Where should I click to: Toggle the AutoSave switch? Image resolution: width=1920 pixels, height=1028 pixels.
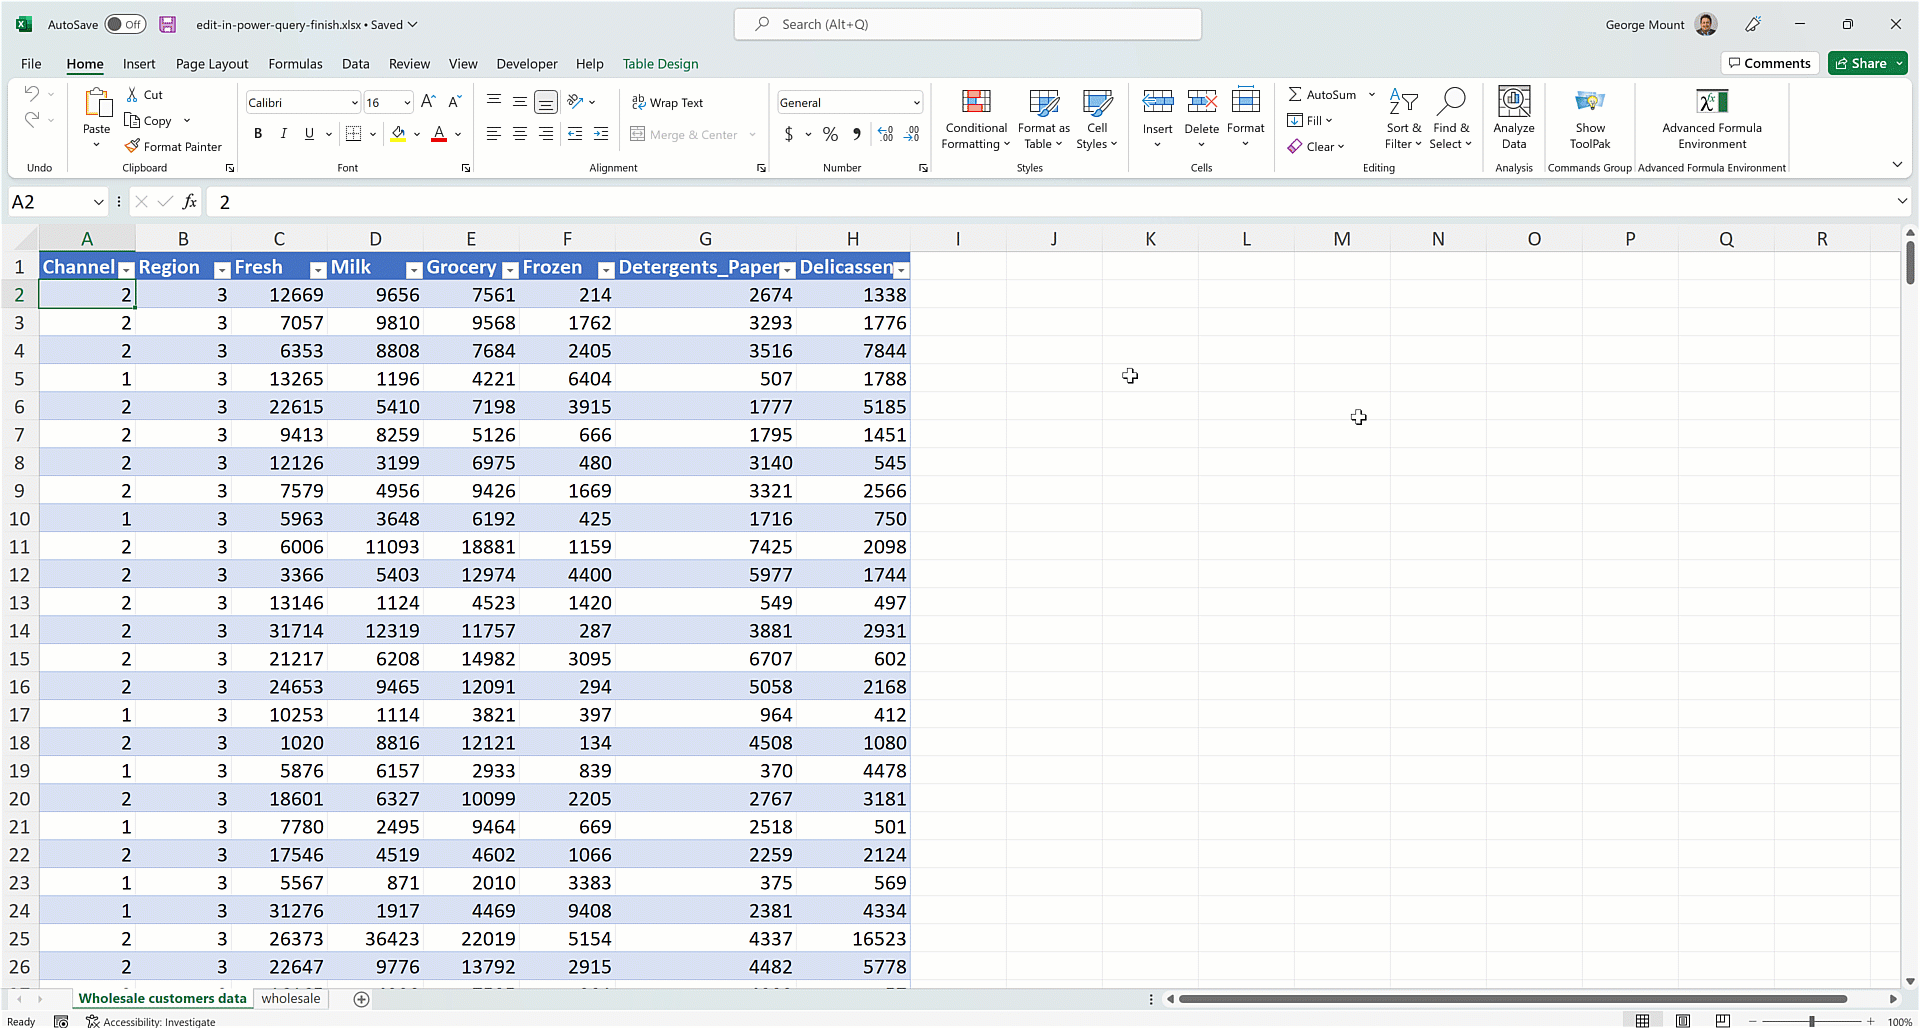(x=124, y=23)
